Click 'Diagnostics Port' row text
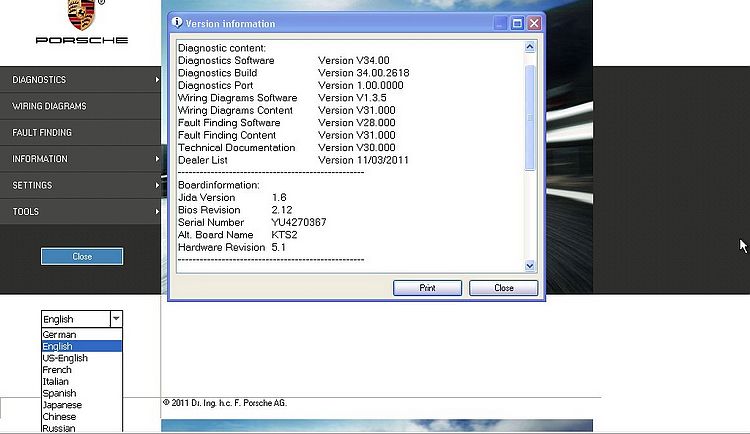The image size is (750, 434). point(216,85)
